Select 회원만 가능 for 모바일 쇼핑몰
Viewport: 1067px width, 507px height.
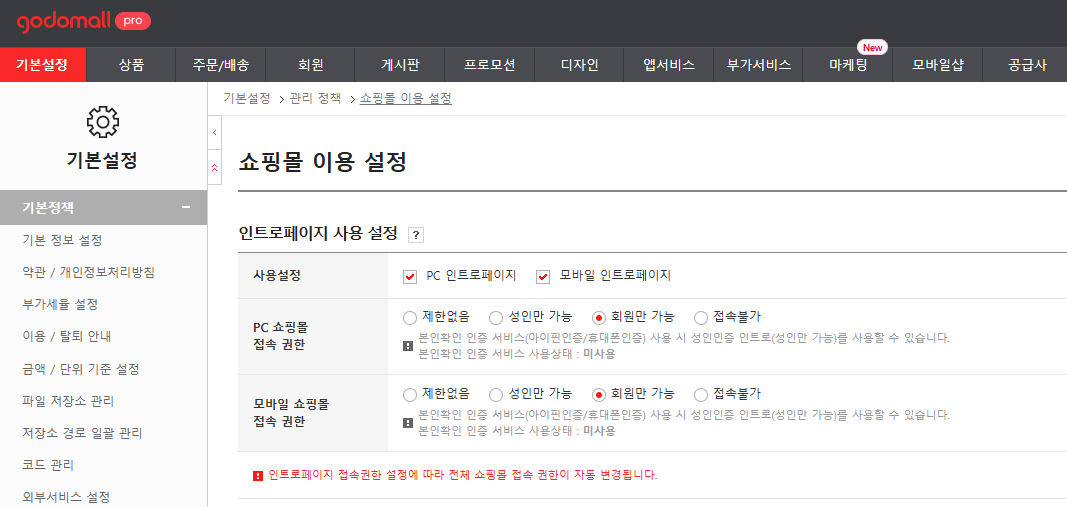coord(599,394)
